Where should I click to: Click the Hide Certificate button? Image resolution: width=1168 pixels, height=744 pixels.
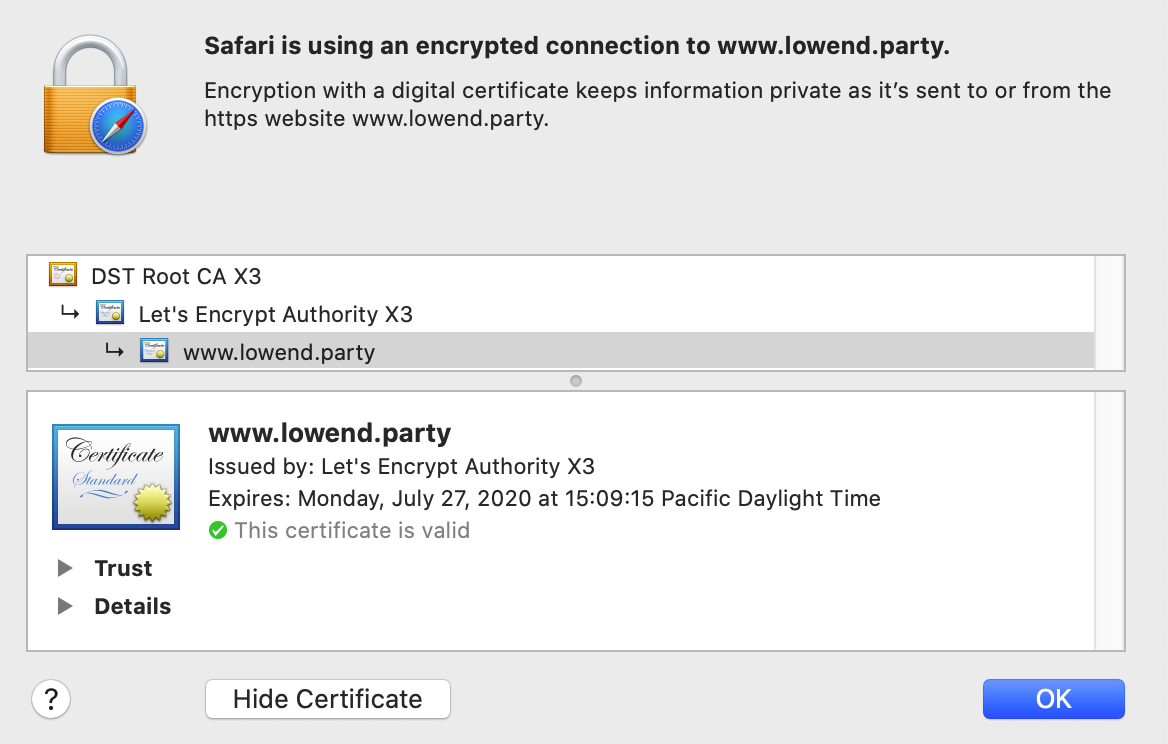[x=328, y=699]
